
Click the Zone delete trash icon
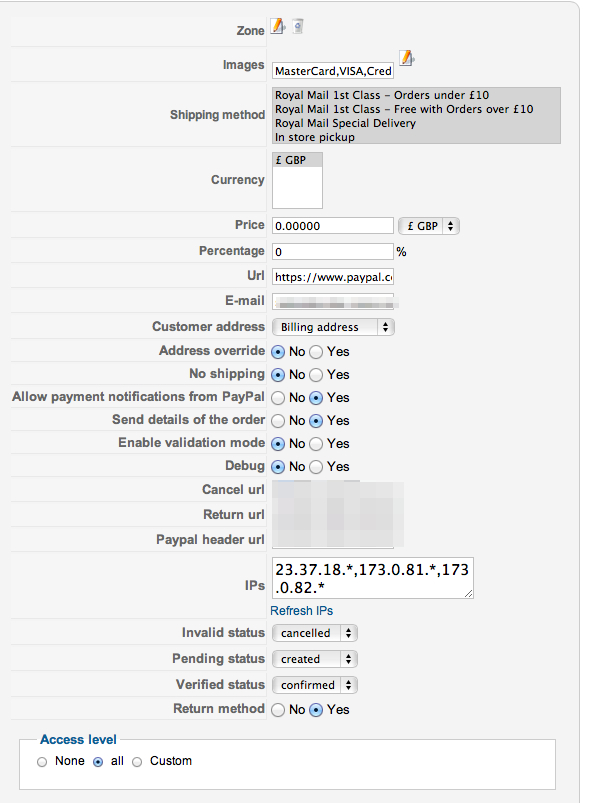(298, 26)
